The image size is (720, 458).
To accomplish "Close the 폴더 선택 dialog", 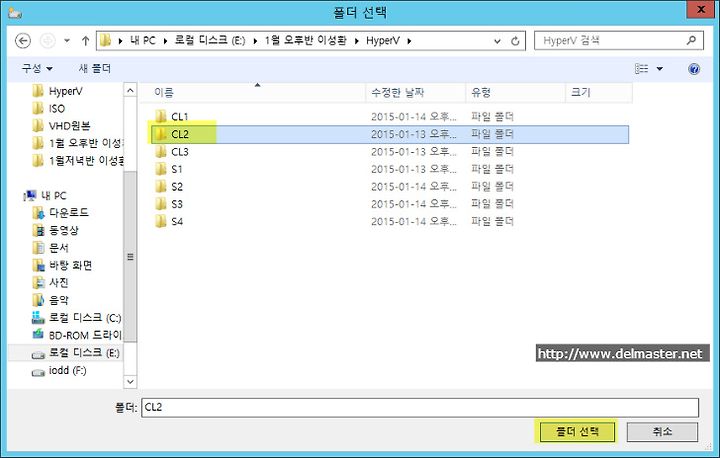I will coord(701,9).
